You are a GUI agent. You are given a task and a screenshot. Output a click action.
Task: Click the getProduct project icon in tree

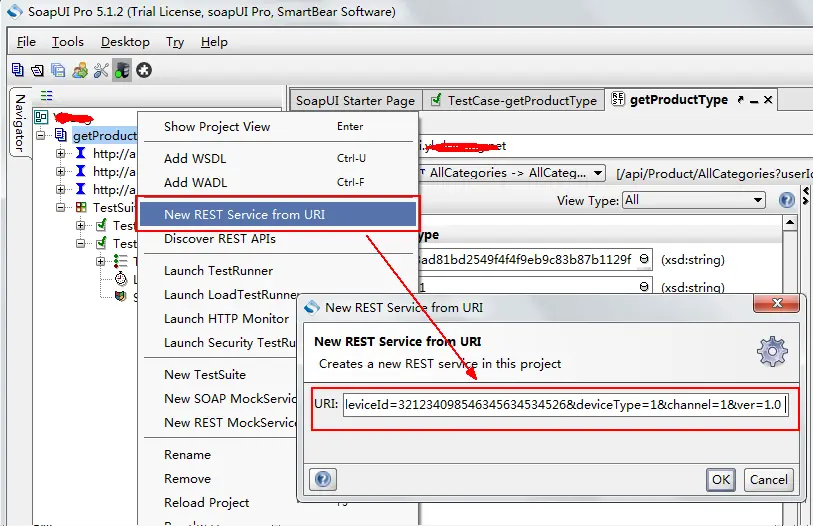pyautogui.click(x=61, y=135)
